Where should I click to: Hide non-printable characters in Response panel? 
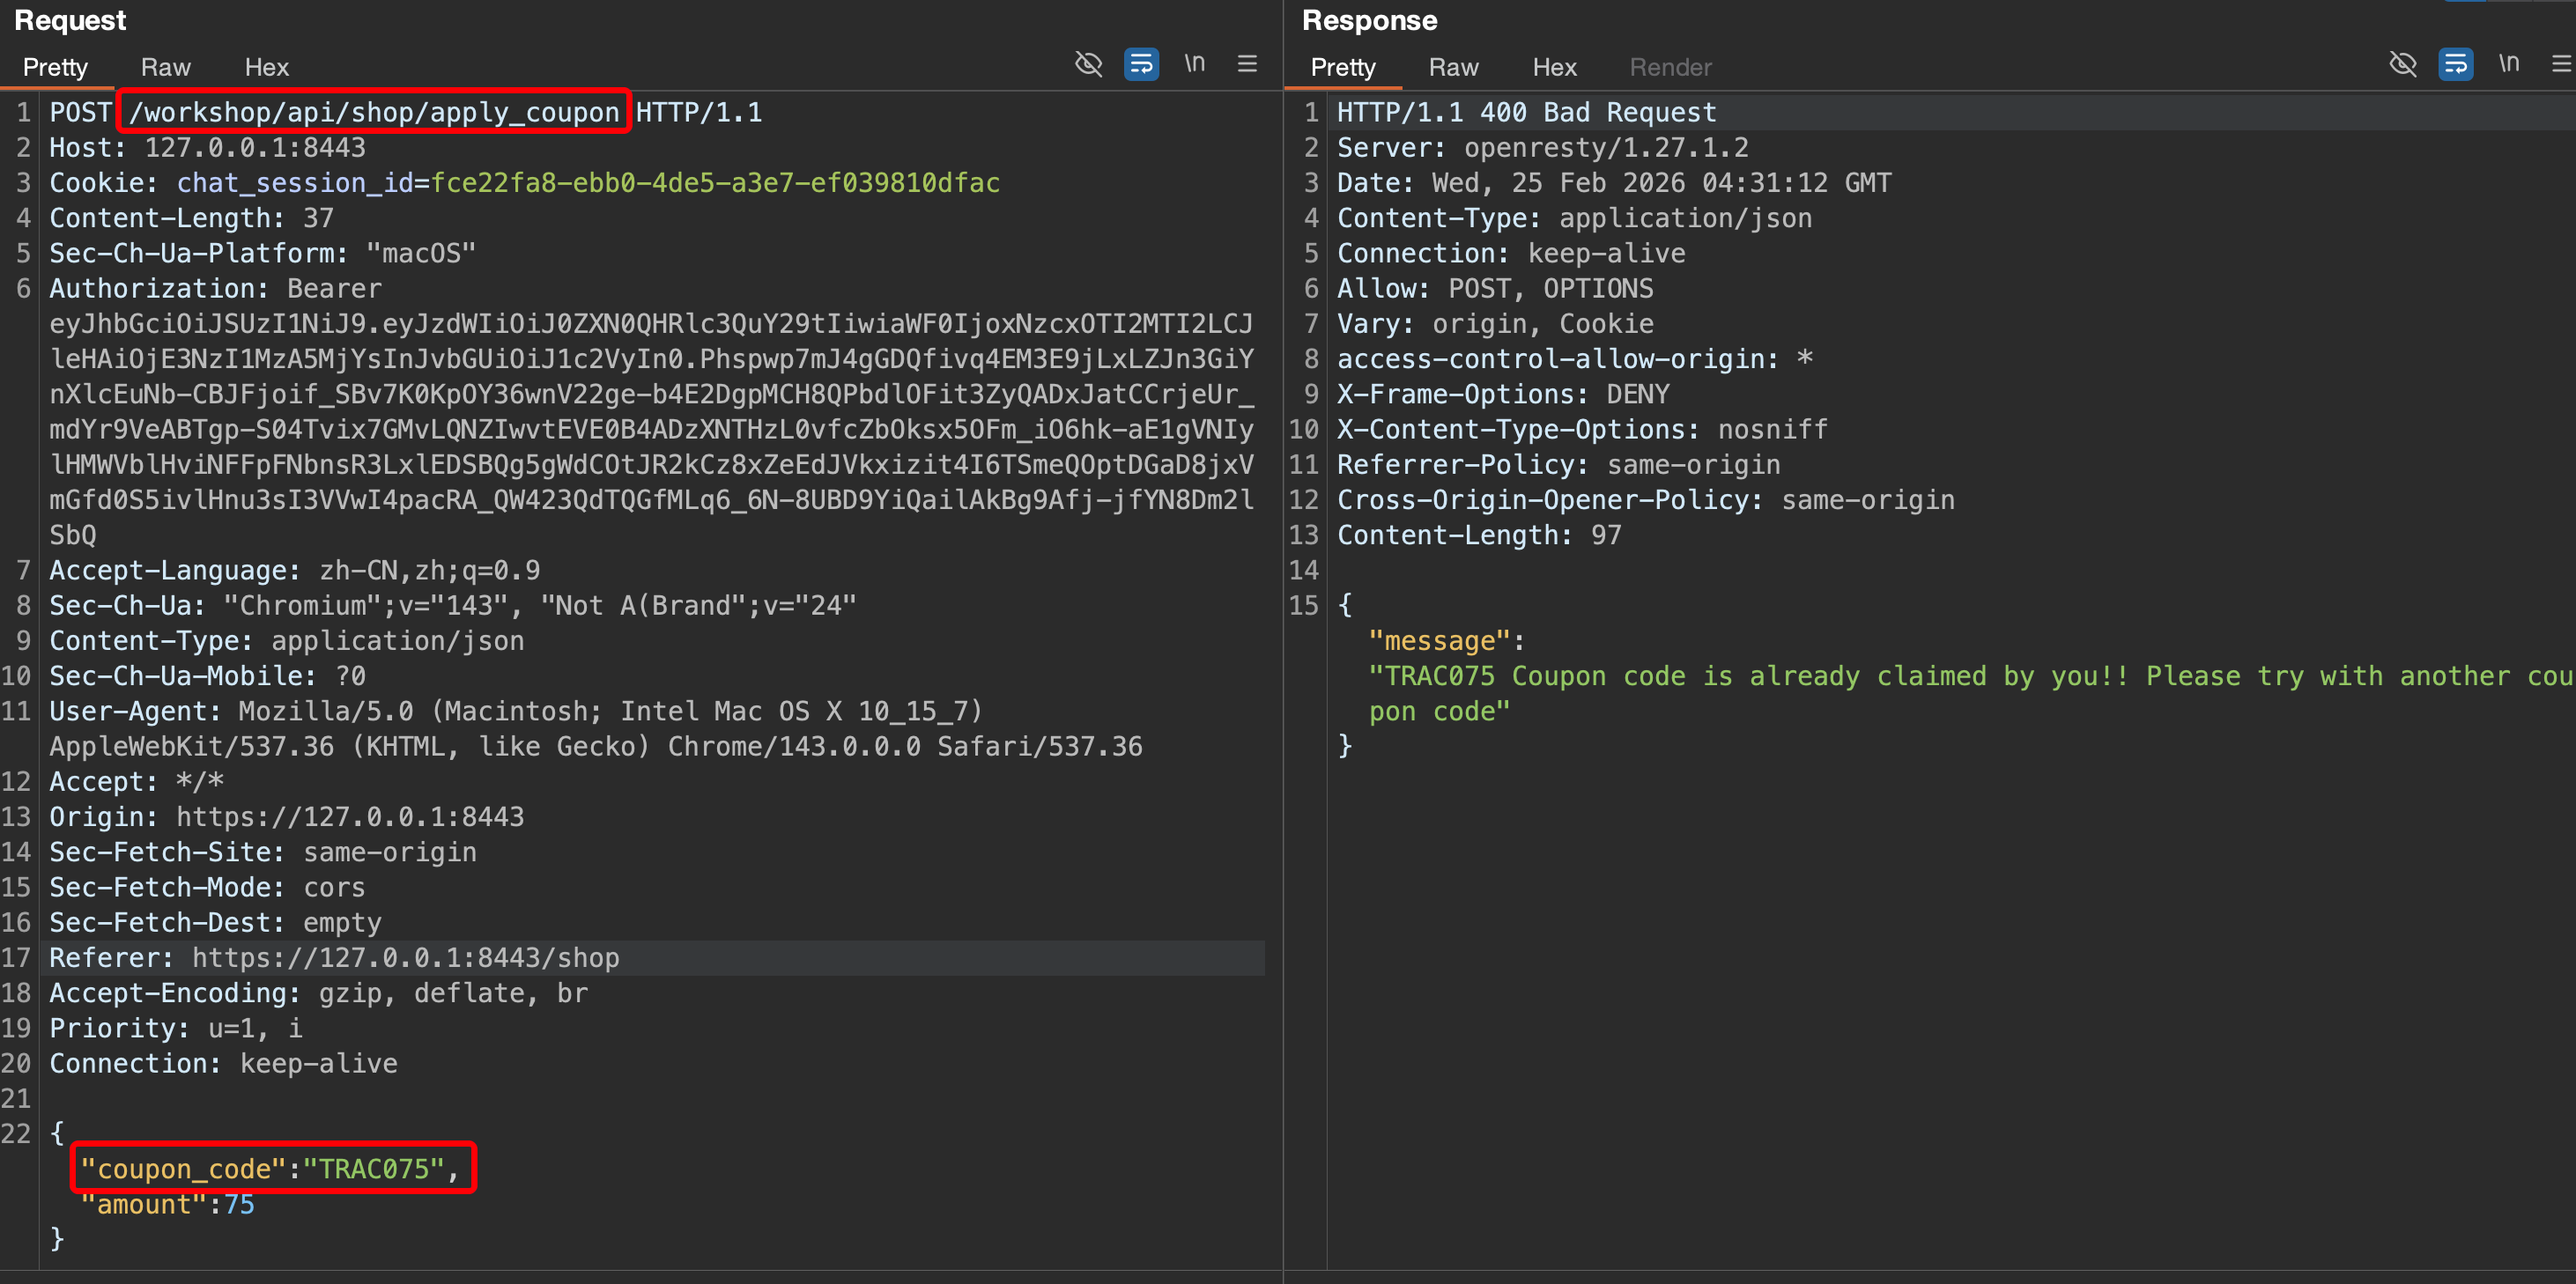pos(2403,65)
